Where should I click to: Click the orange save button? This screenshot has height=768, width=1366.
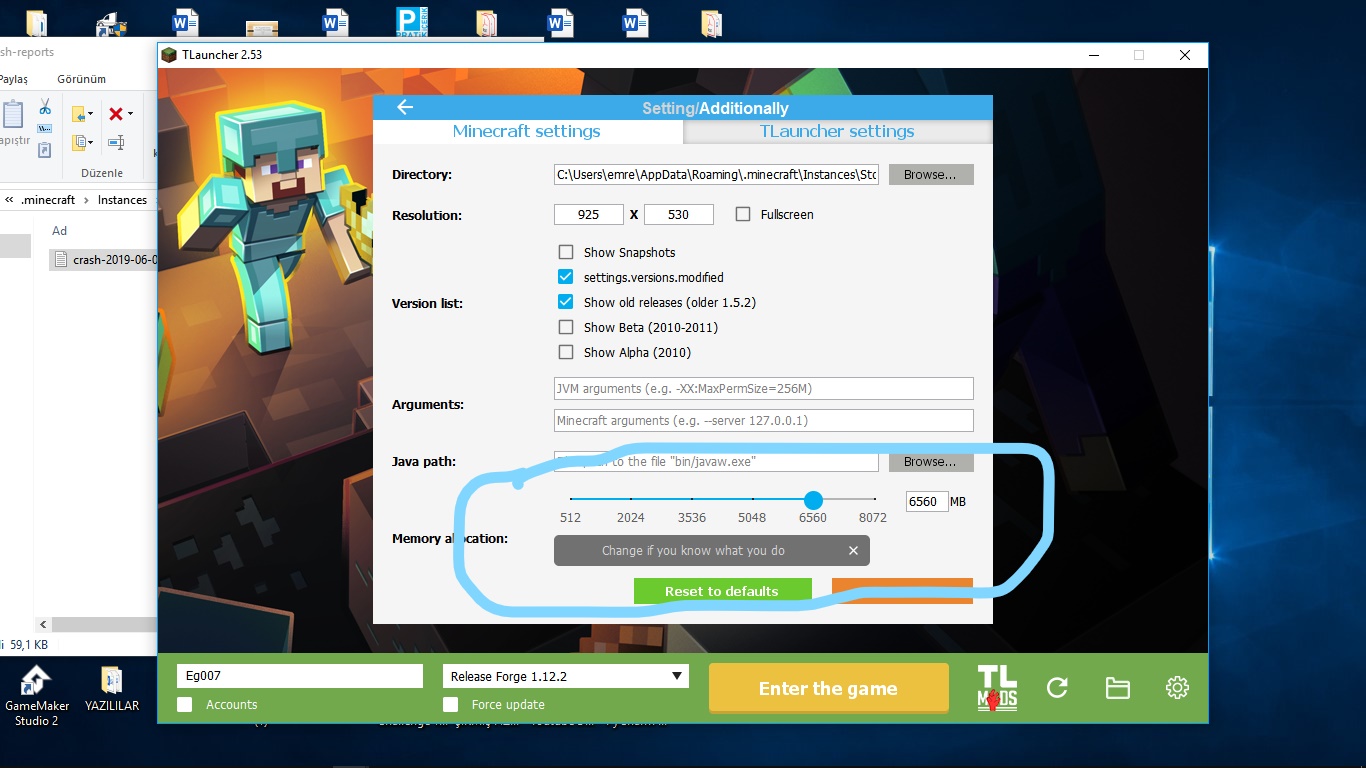902,591
